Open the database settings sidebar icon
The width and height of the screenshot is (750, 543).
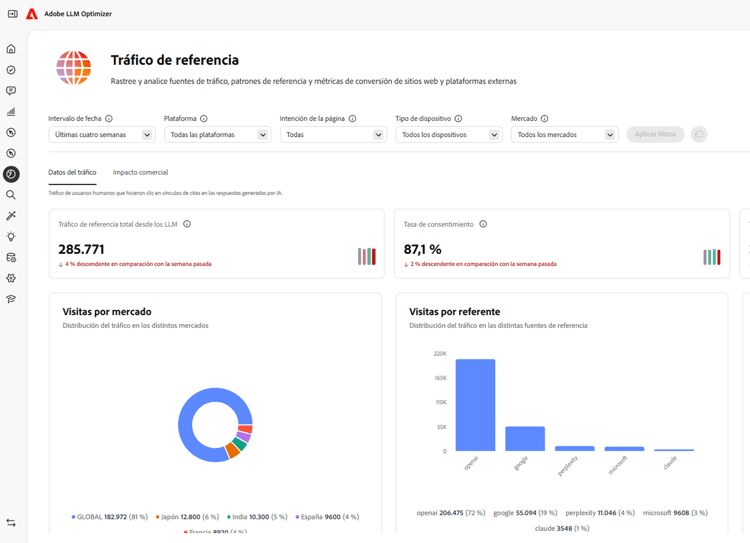click(x=11, y=257)
